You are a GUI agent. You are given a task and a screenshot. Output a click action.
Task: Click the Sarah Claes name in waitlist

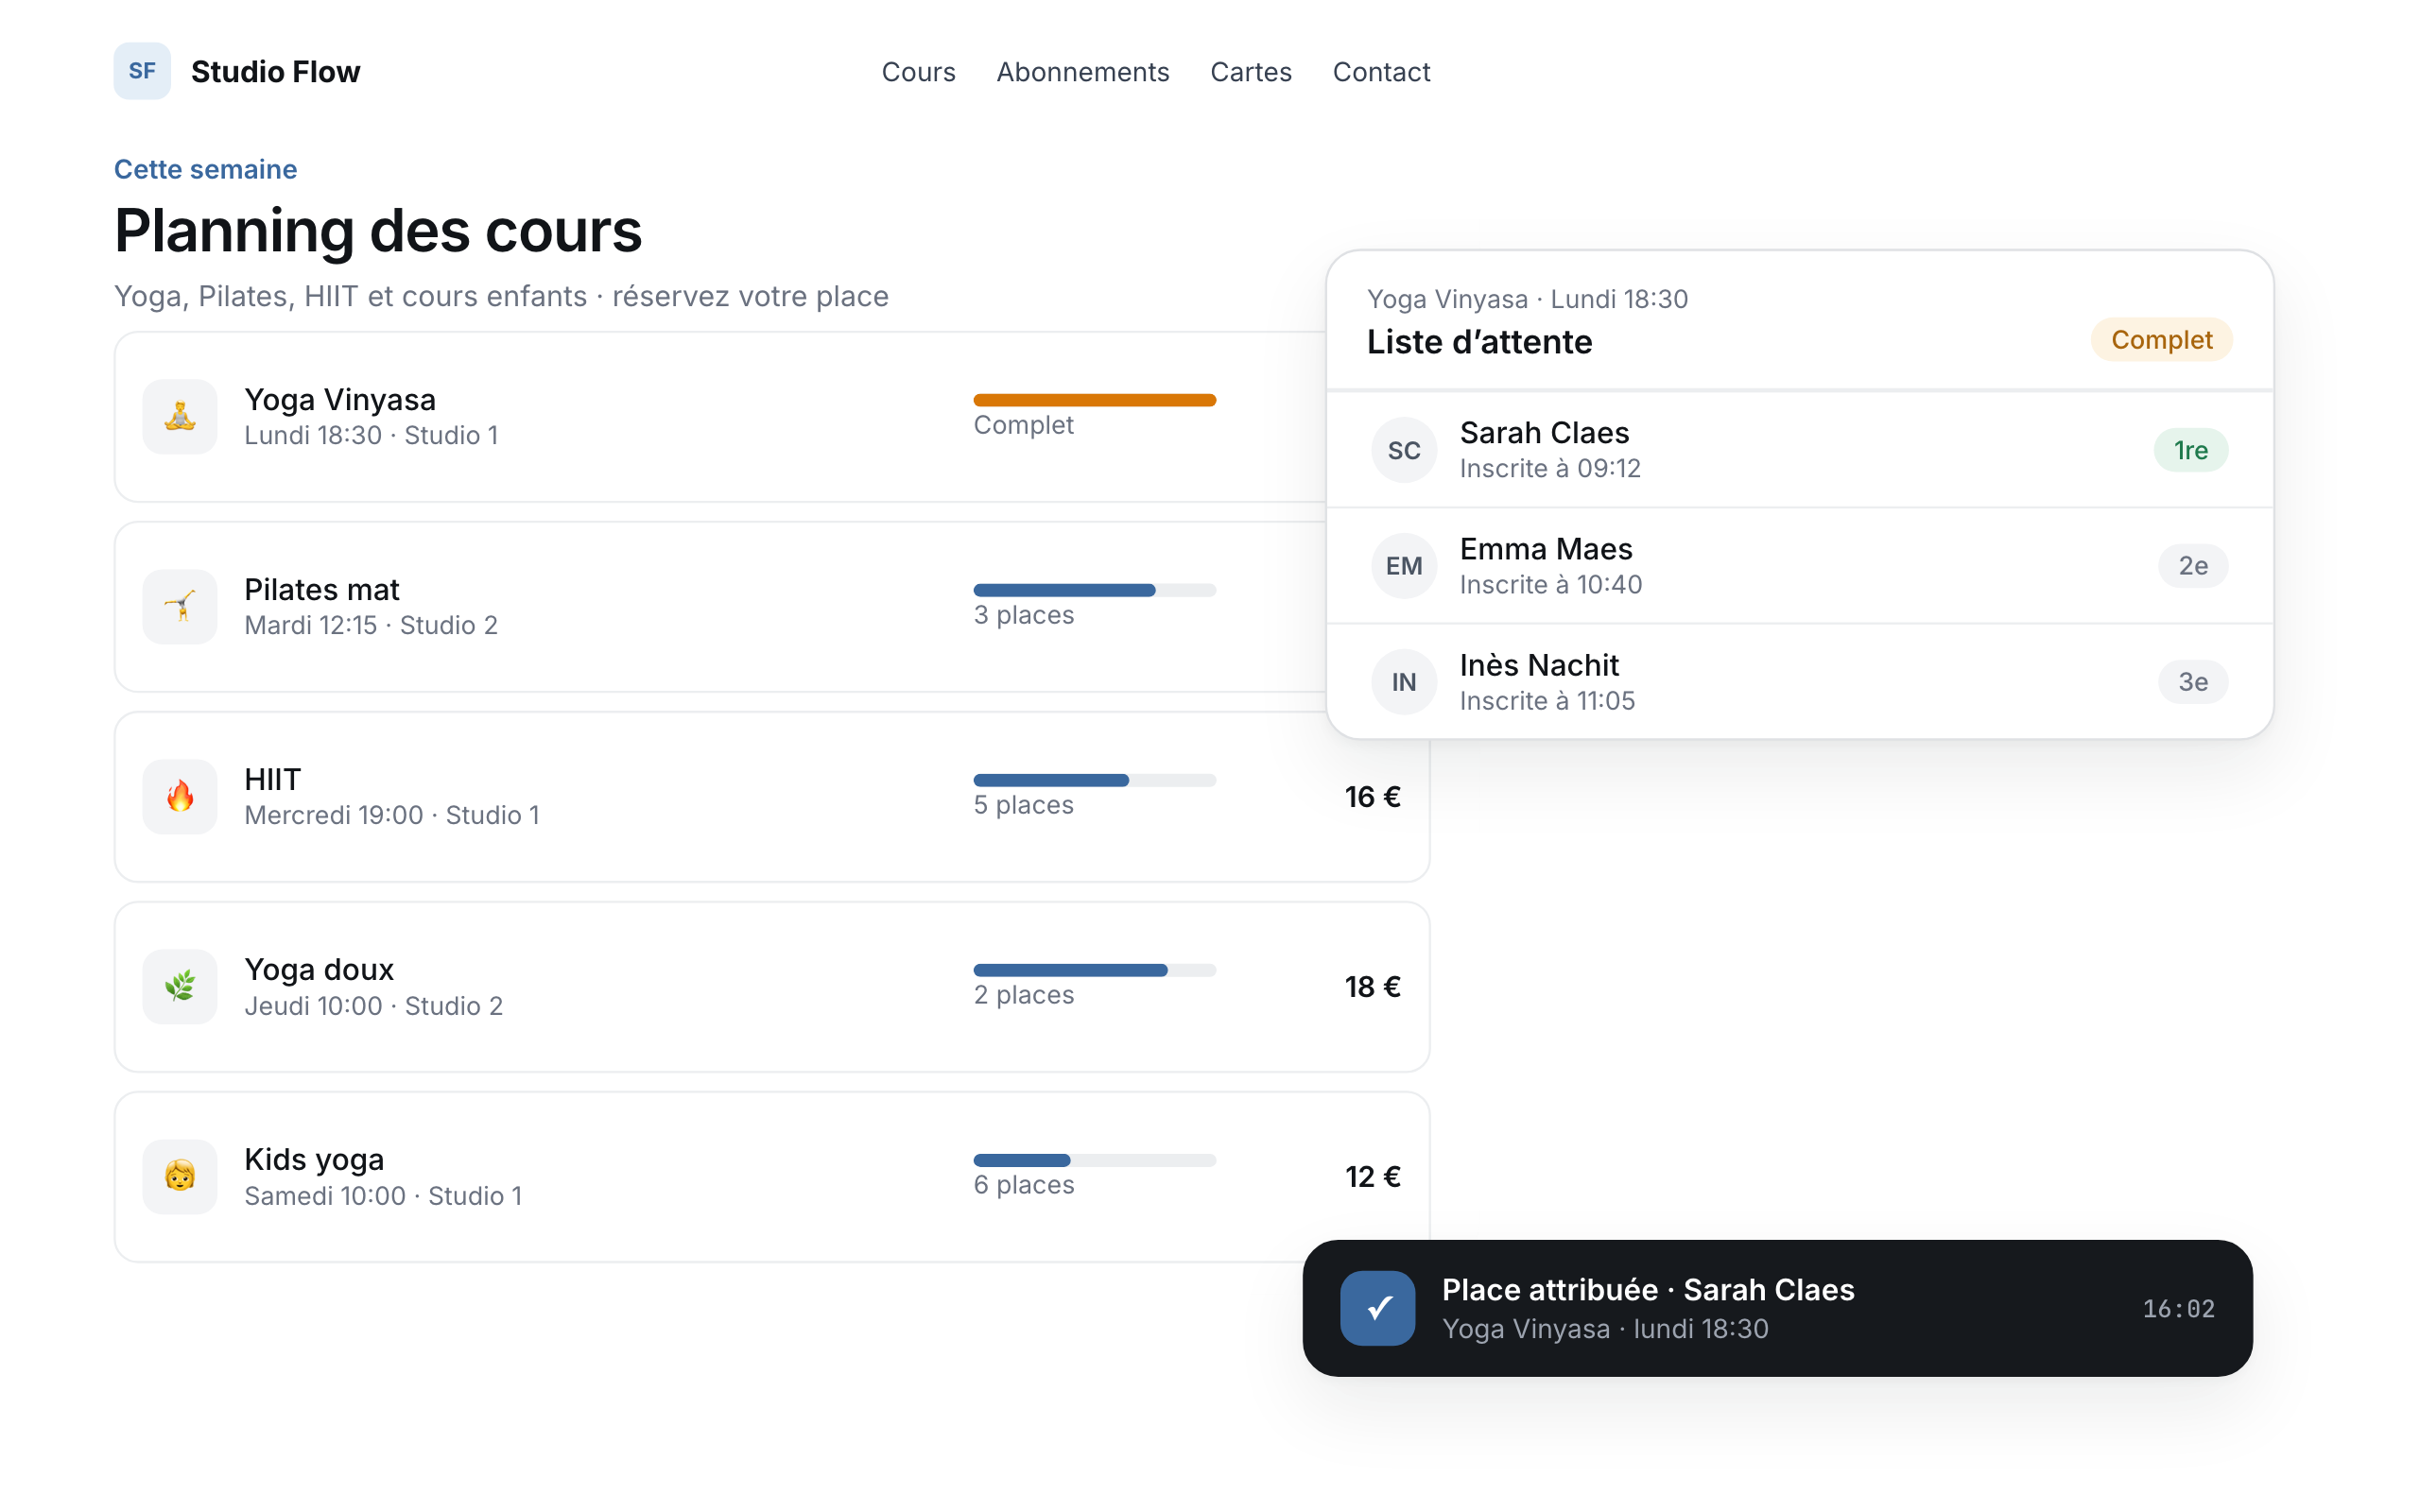1544,433
